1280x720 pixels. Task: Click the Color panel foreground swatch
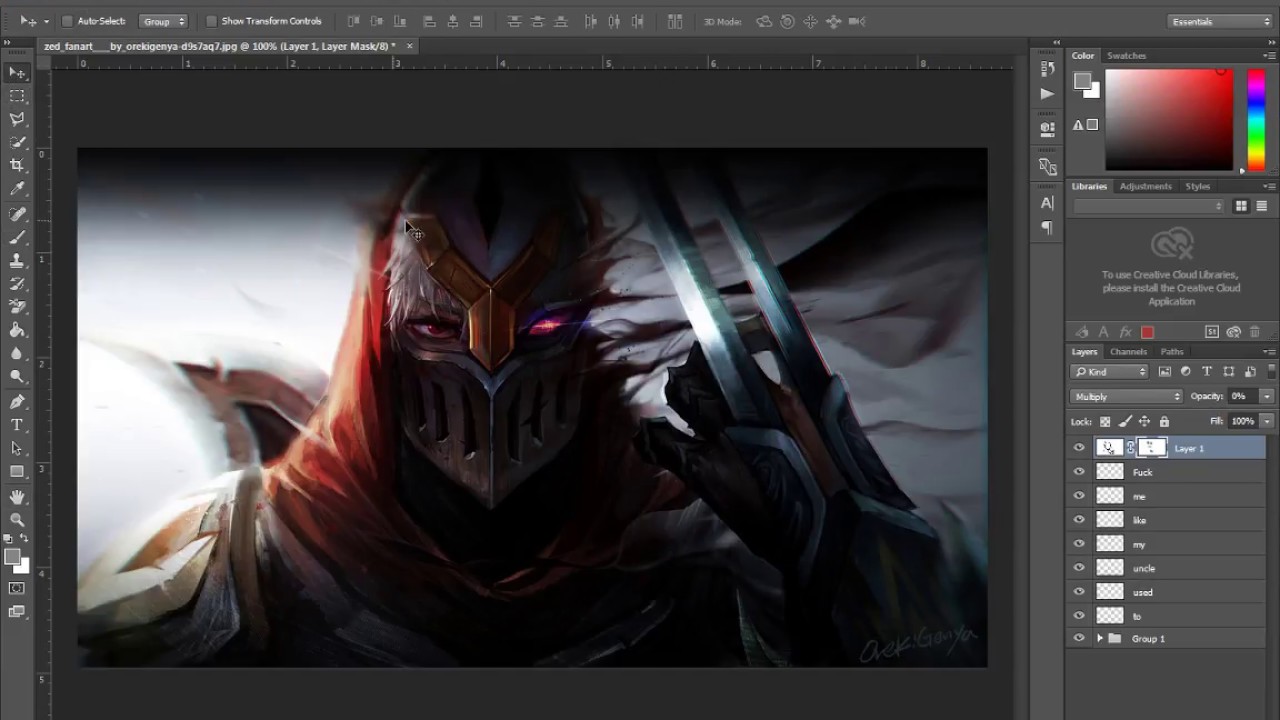[x=1082, y=82]
